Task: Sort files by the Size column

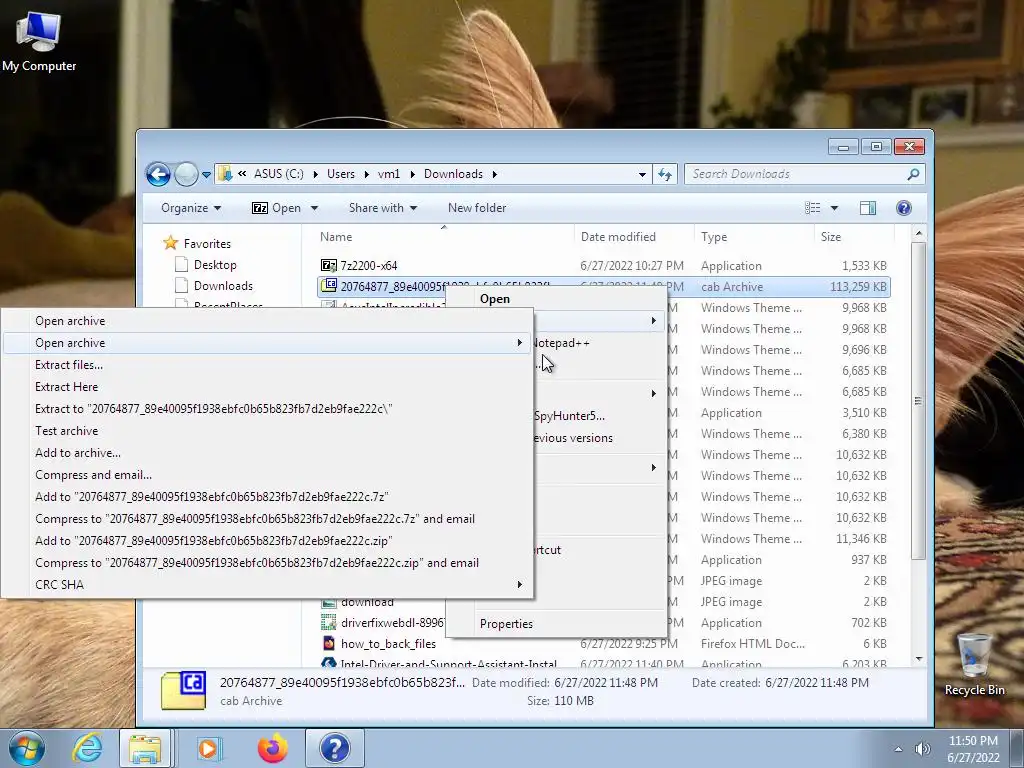Action: [854, 237]
